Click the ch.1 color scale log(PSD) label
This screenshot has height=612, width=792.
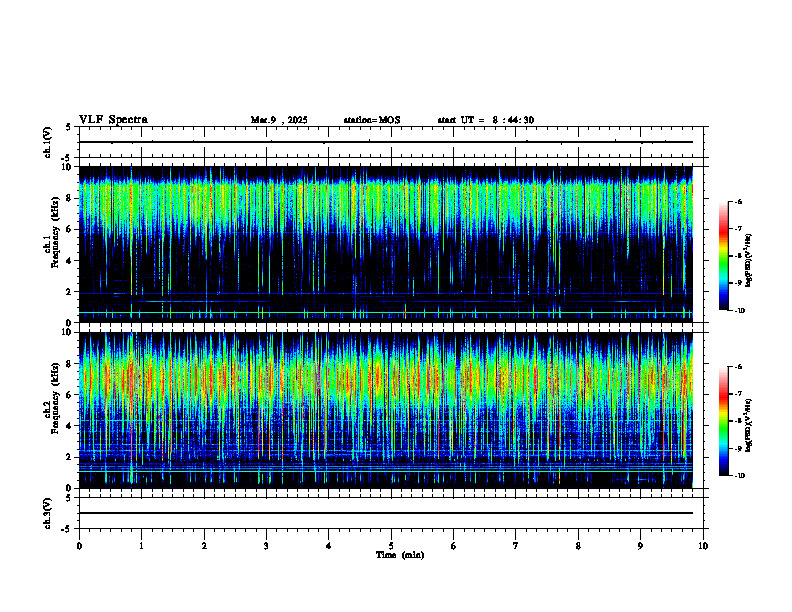click(x=749, y=260)
